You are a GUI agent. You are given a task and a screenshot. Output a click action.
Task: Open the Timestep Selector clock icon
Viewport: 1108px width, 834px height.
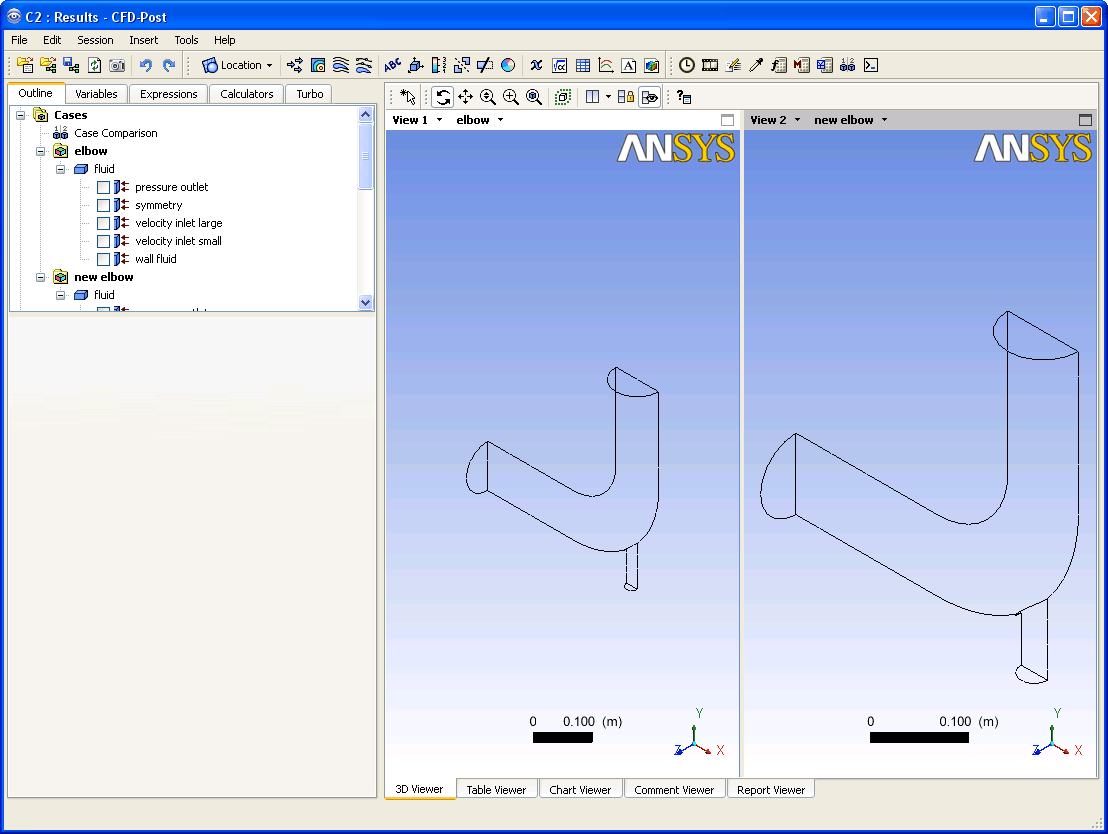(687, 65)
